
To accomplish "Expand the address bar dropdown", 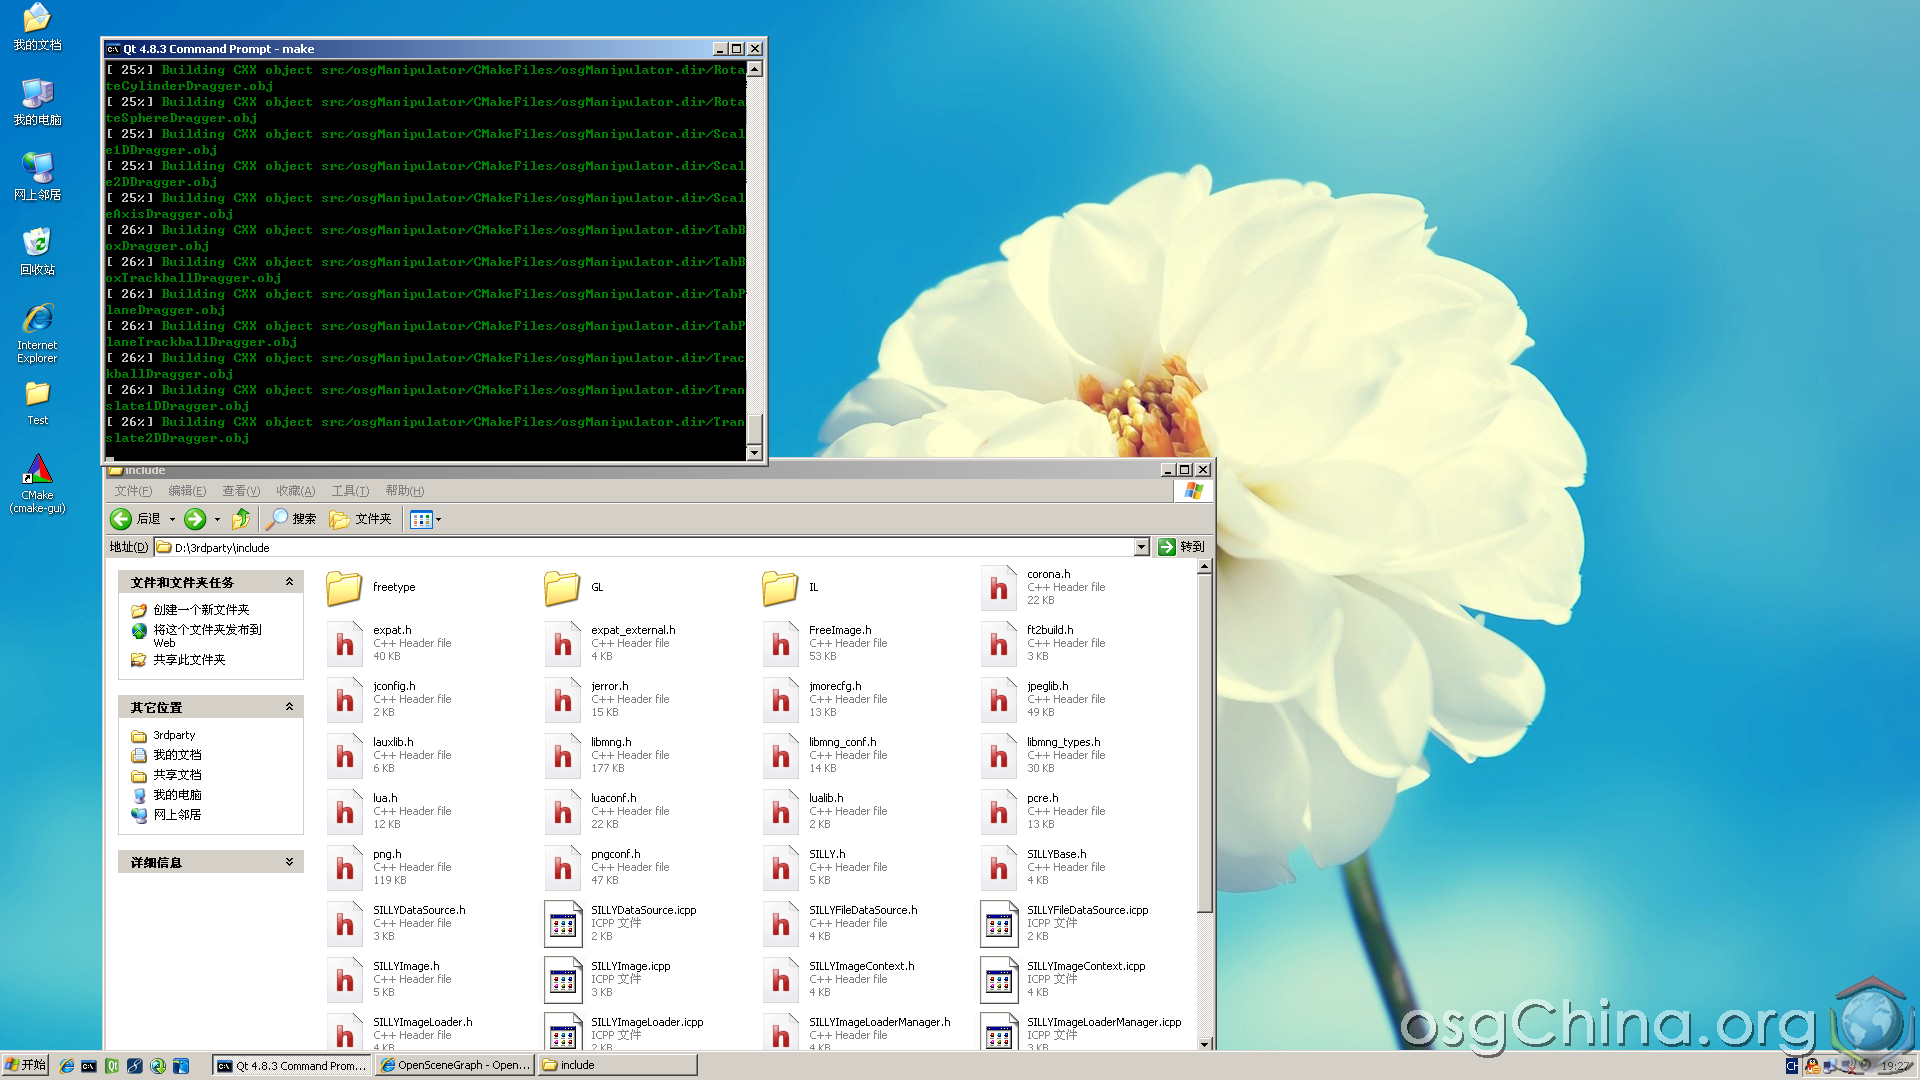I will 1141,547.
